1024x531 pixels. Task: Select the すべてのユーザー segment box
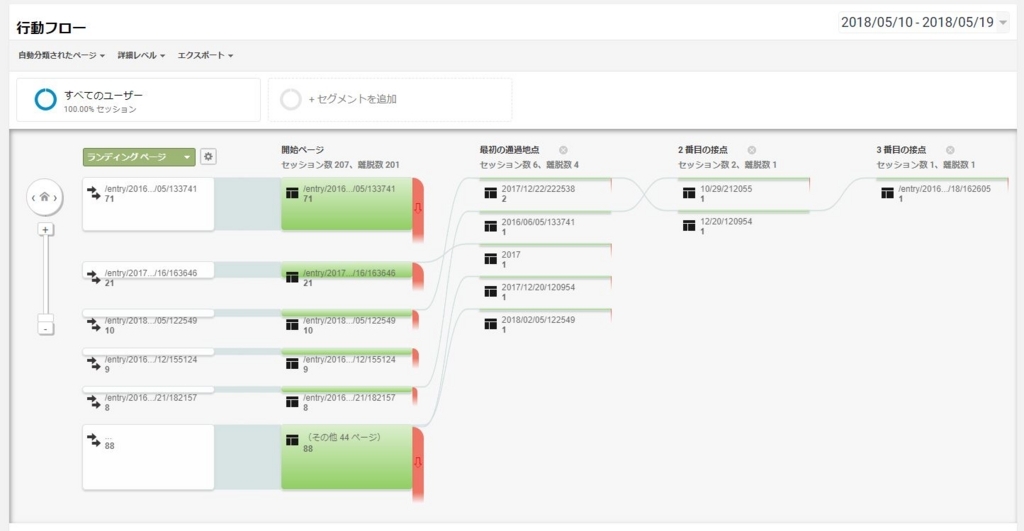tap(138, 100)
